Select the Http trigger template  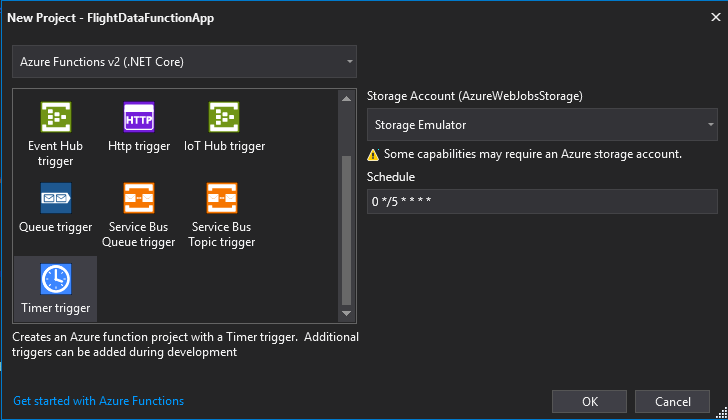tap(139, 126)
